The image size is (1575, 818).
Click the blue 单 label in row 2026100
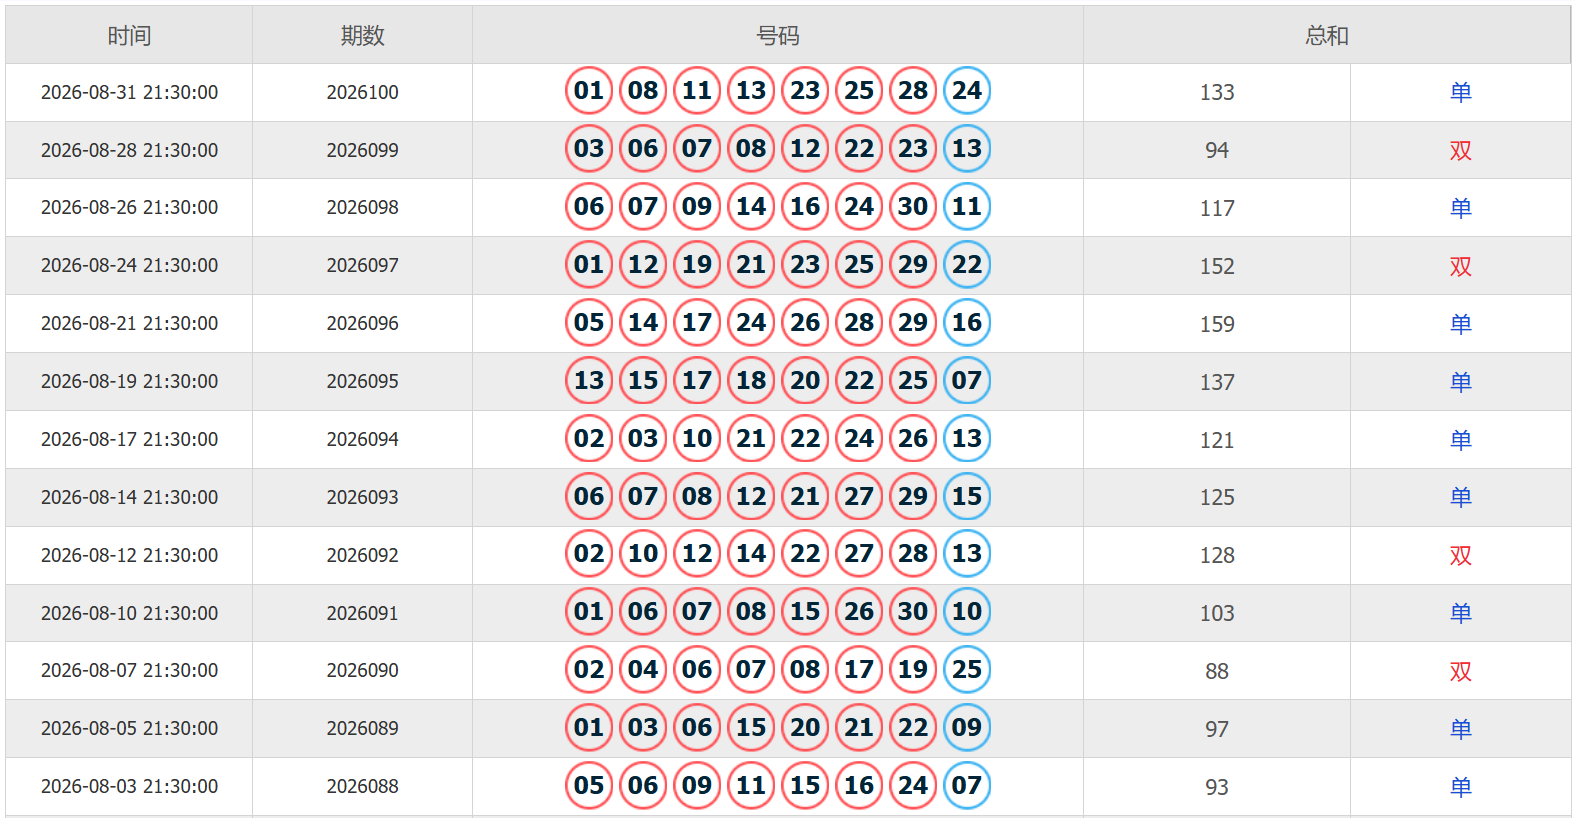click(x=1461, y=92)
